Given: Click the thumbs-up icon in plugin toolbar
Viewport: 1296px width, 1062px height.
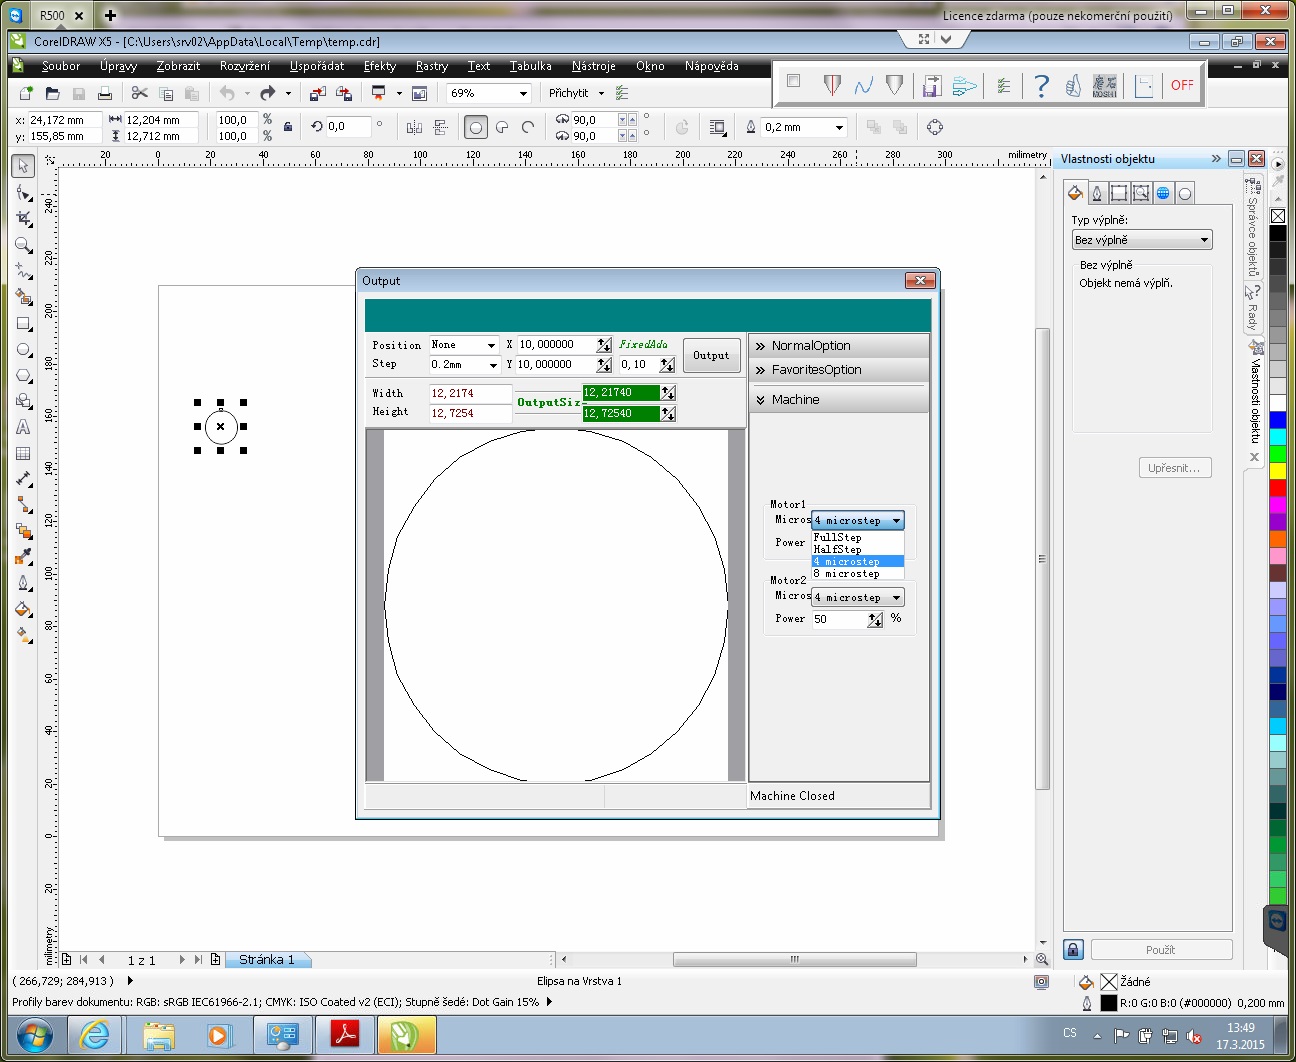Looking at the screenshot, I should point(1073,86).
